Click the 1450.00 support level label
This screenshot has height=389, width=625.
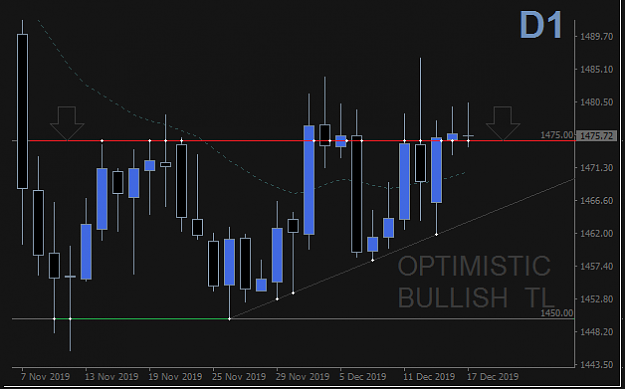coord(557,313)
